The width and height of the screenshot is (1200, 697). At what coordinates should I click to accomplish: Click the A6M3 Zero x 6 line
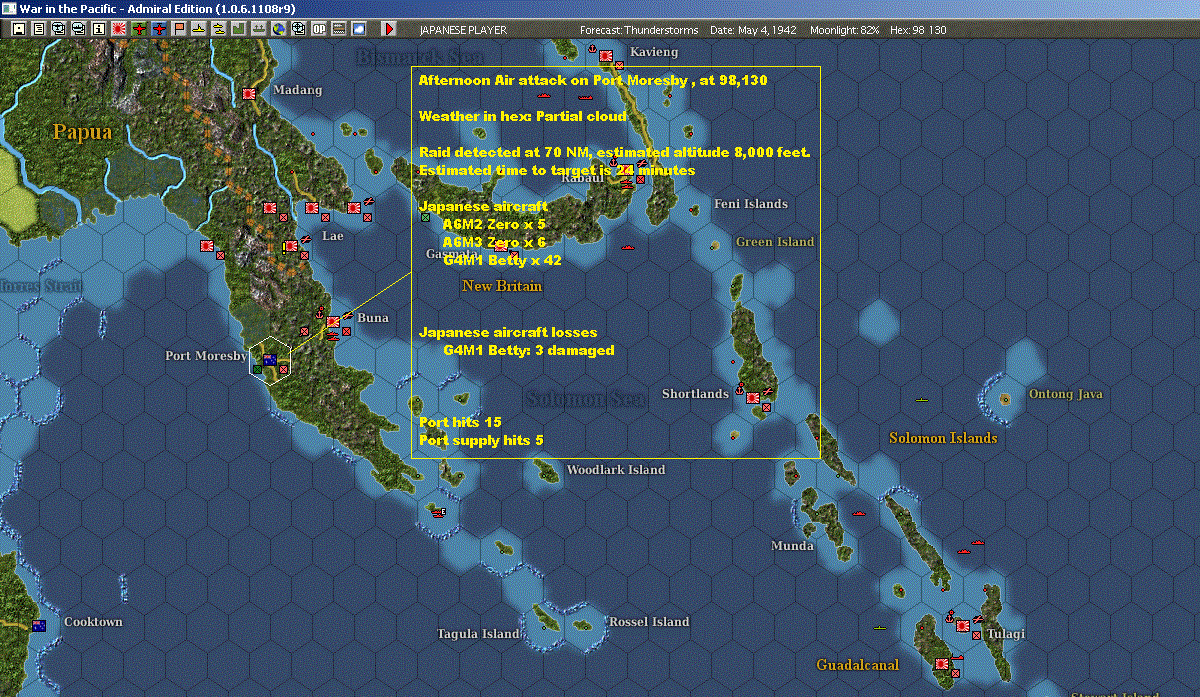pos(495,242)
